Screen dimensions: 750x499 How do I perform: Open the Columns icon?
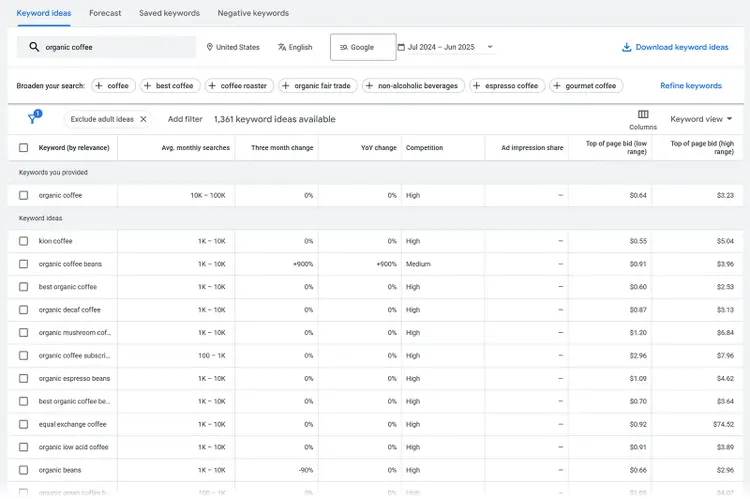(x=643, y=114)
